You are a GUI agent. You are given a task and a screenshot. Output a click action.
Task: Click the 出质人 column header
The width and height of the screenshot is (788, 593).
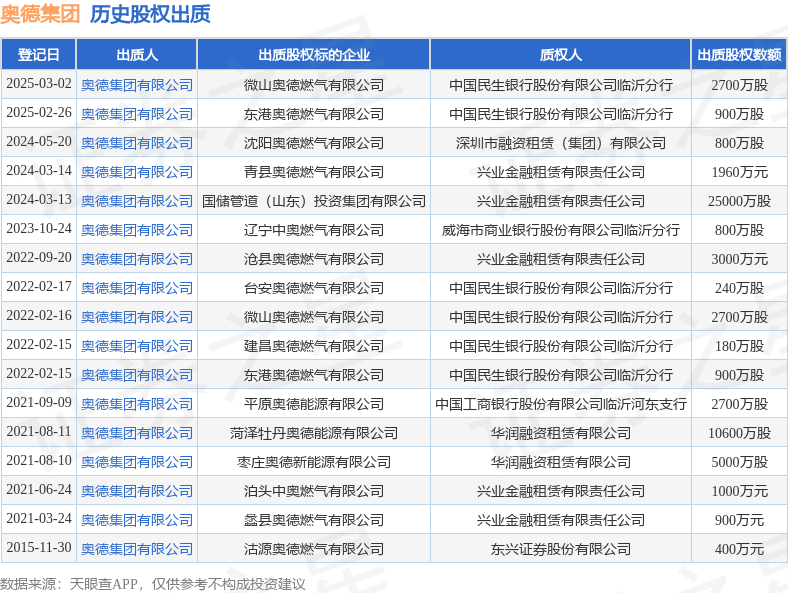[x=137, y=54]
